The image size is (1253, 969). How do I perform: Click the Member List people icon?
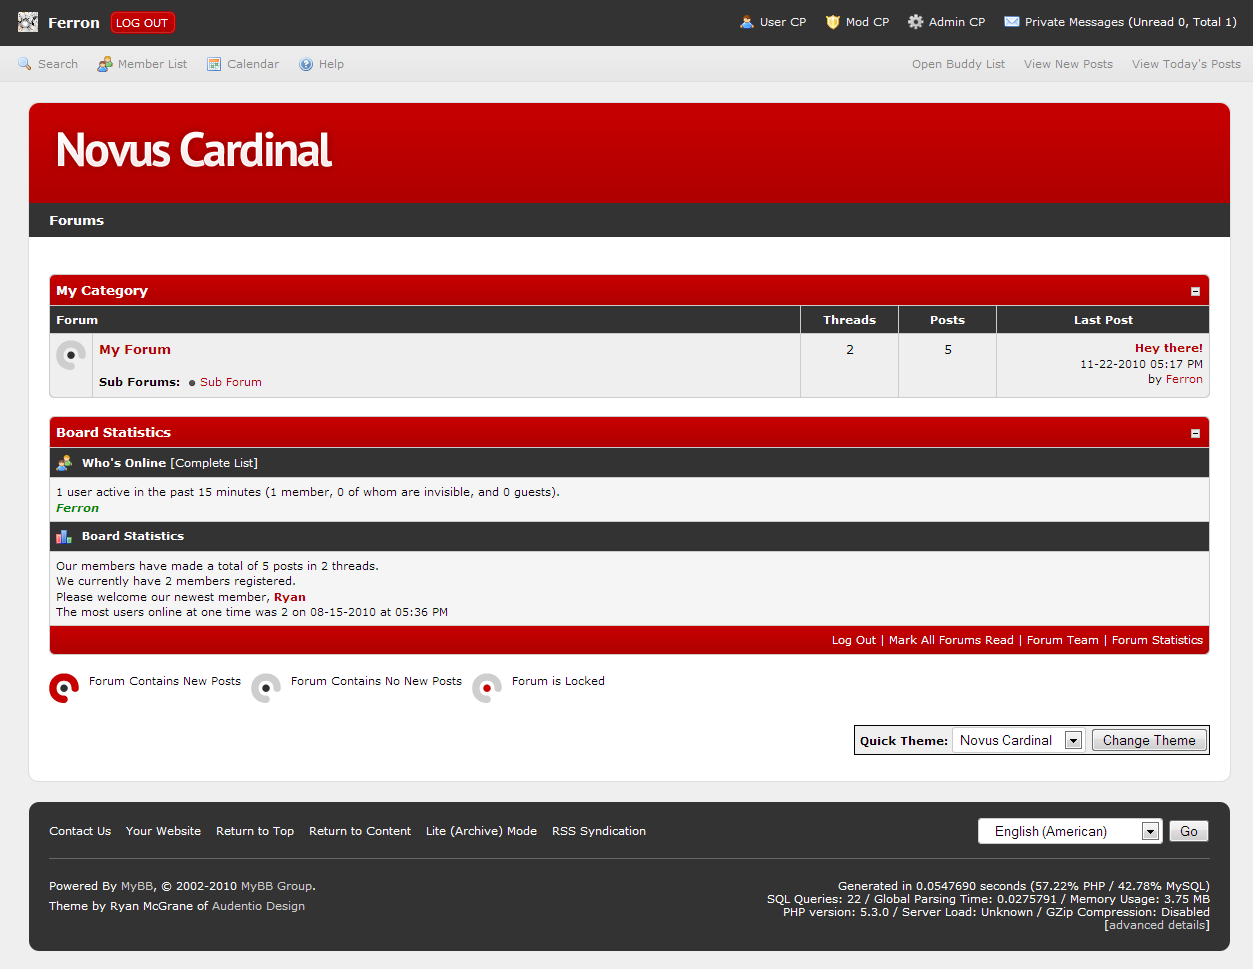coord(105,64)
